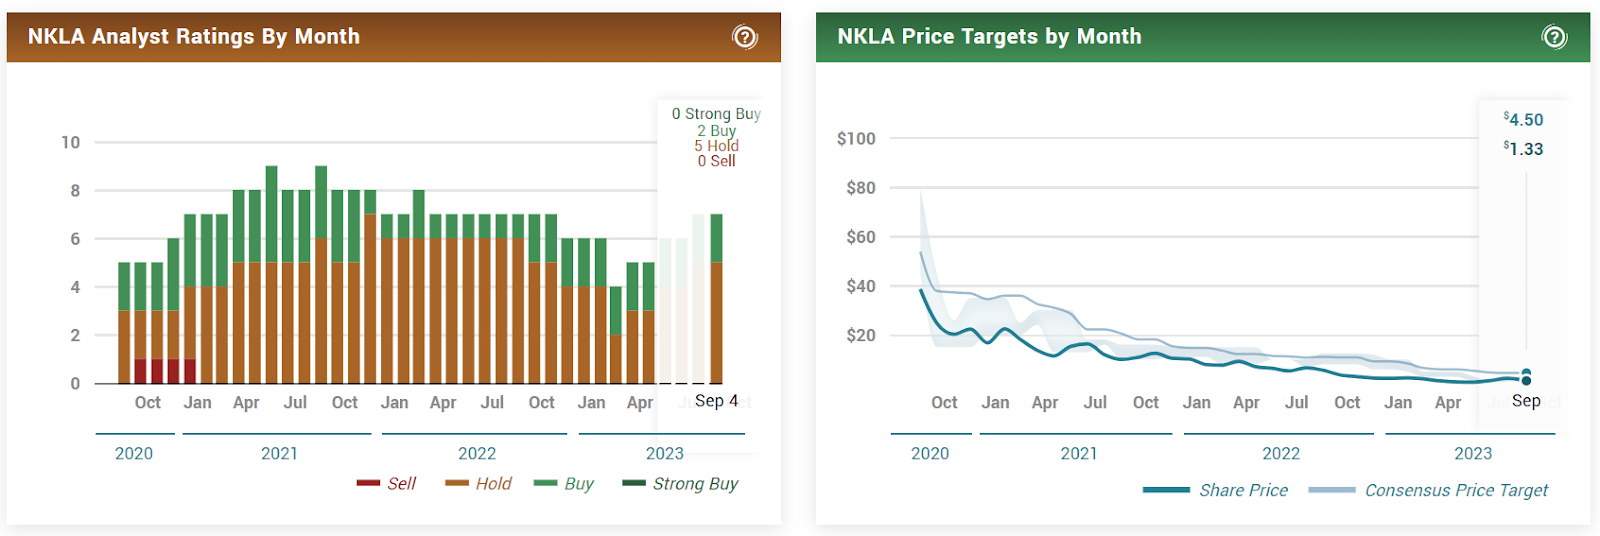The width and height of the screenshot is (1600, 536).
Task: Click the $40 y-axis label
Action: [x=861, y=286]
